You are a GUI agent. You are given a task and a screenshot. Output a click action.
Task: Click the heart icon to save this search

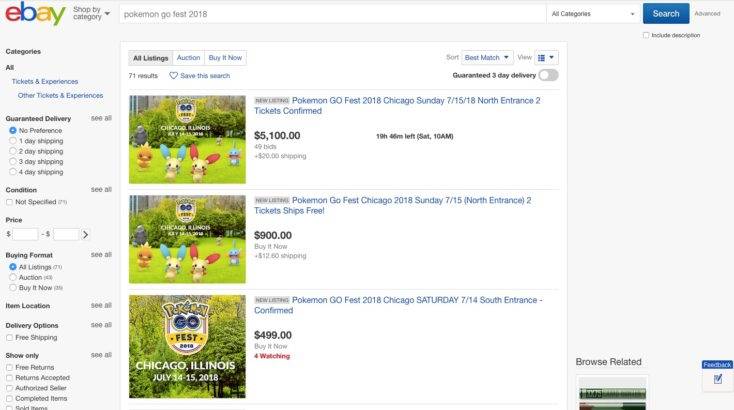(173, 75)
